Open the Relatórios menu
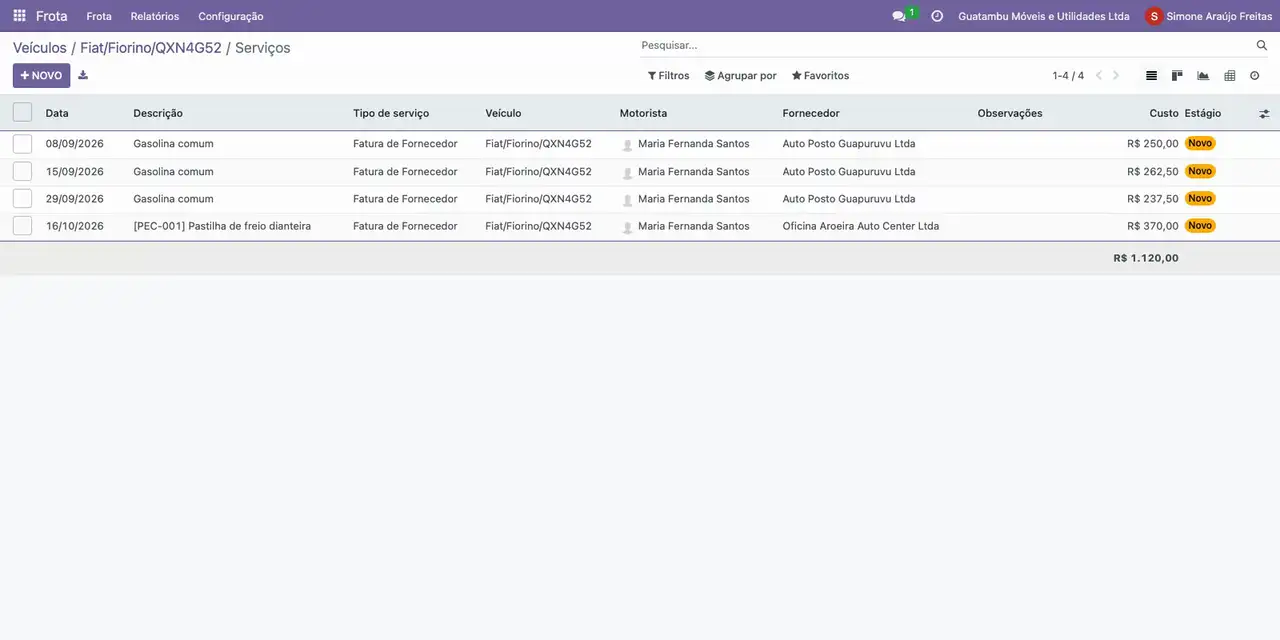 point(155,16)
